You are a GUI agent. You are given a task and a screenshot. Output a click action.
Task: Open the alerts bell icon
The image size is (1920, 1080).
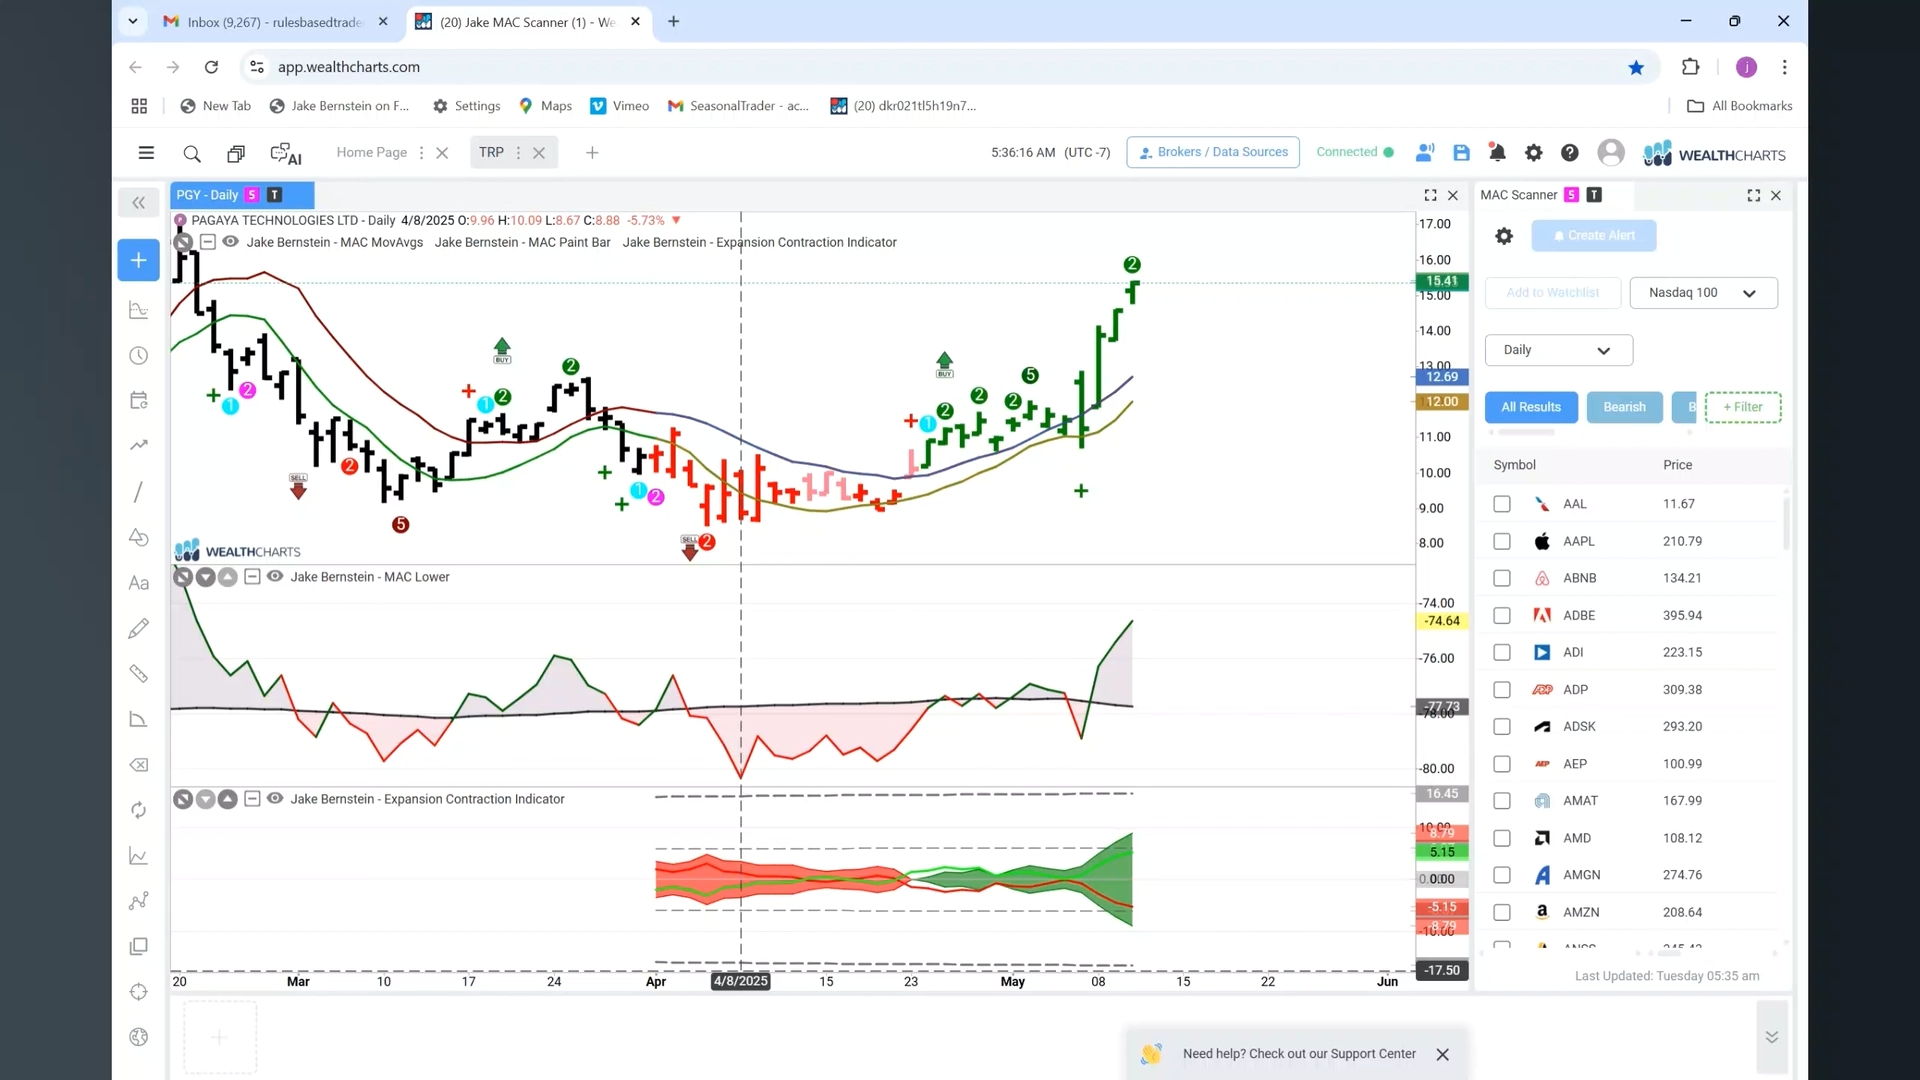point(1497,153)
